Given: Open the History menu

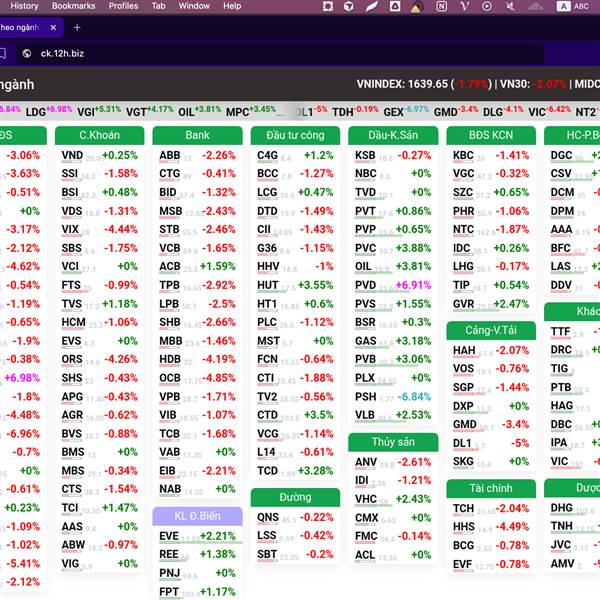Looking at the screenshot, I should [24, 6].
